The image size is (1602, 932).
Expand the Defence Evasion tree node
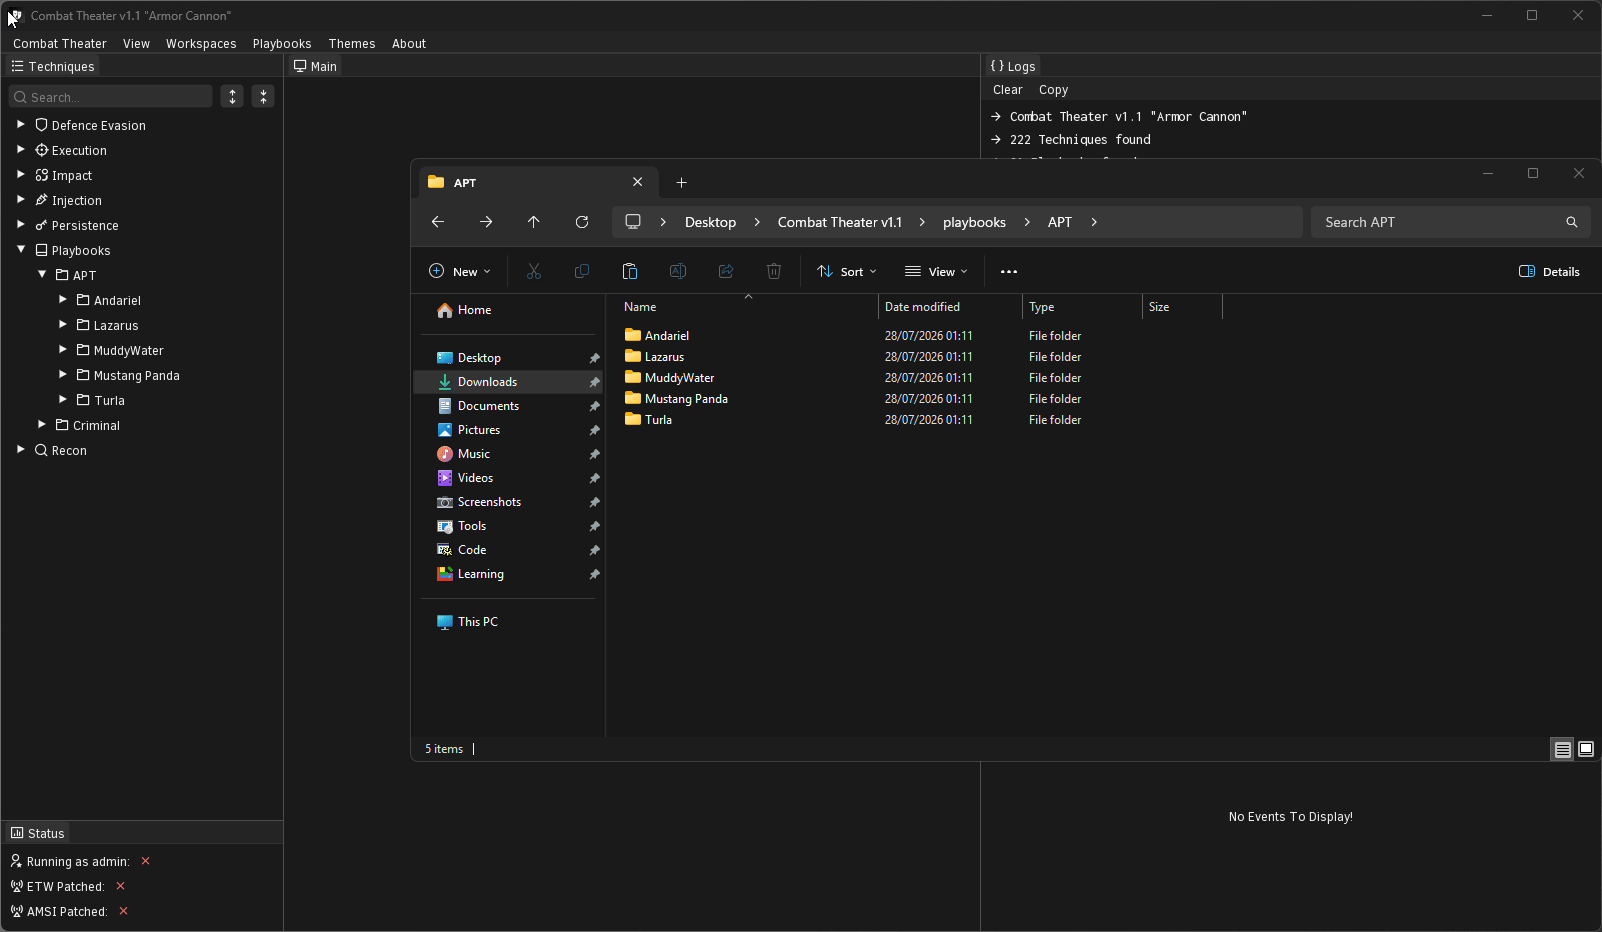coord(21,124)
